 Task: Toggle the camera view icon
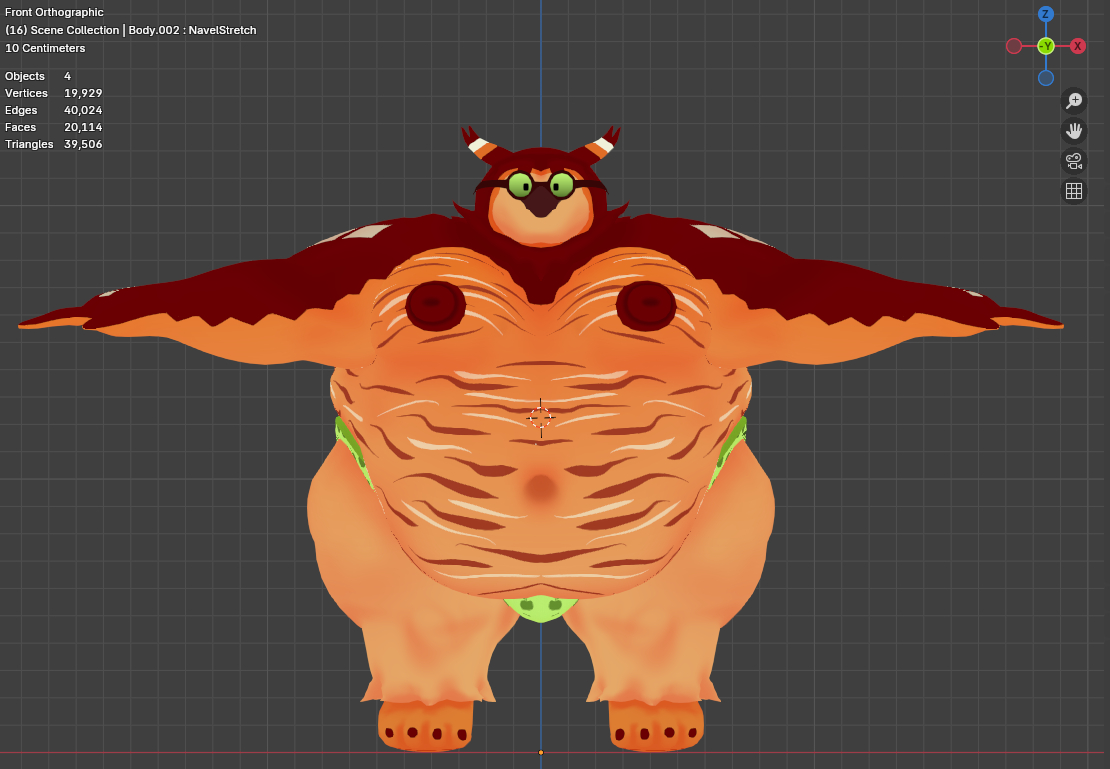pyautogui.click(x=1074, y=161)
